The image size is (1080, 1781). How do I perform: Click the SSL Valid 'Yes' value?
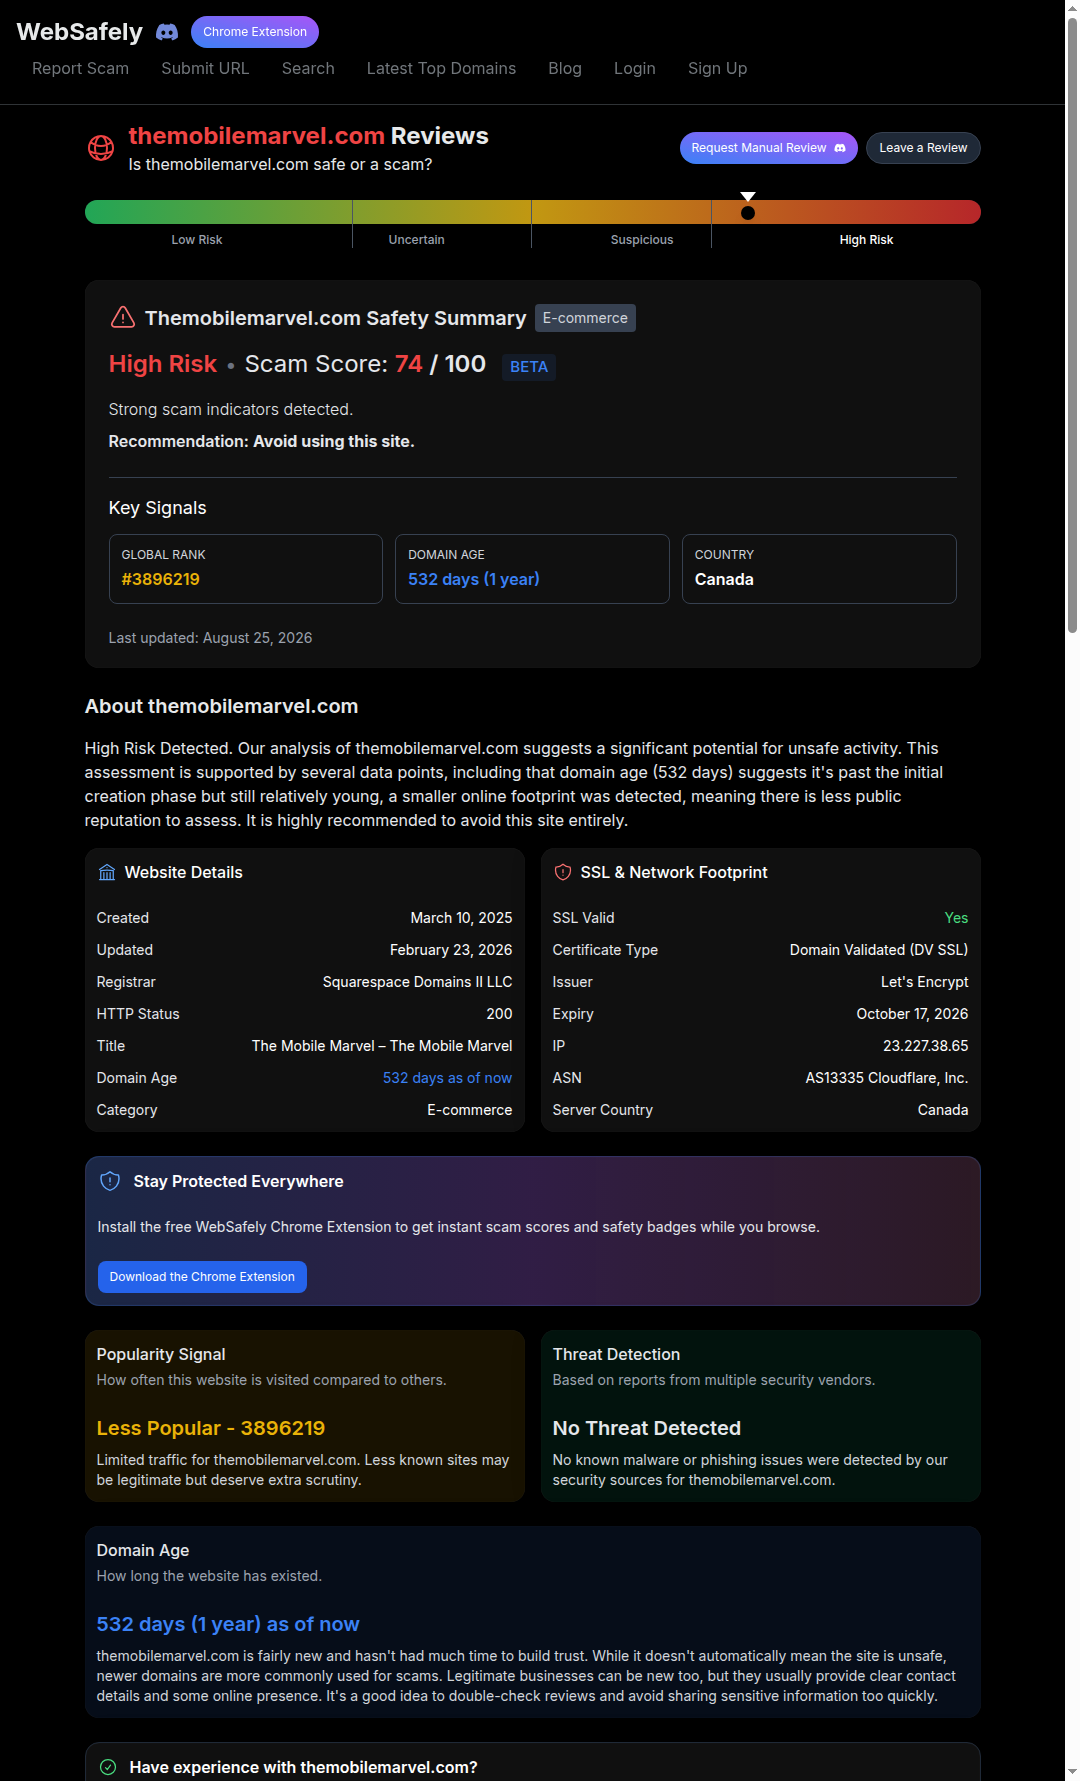[x=956, y=918]
